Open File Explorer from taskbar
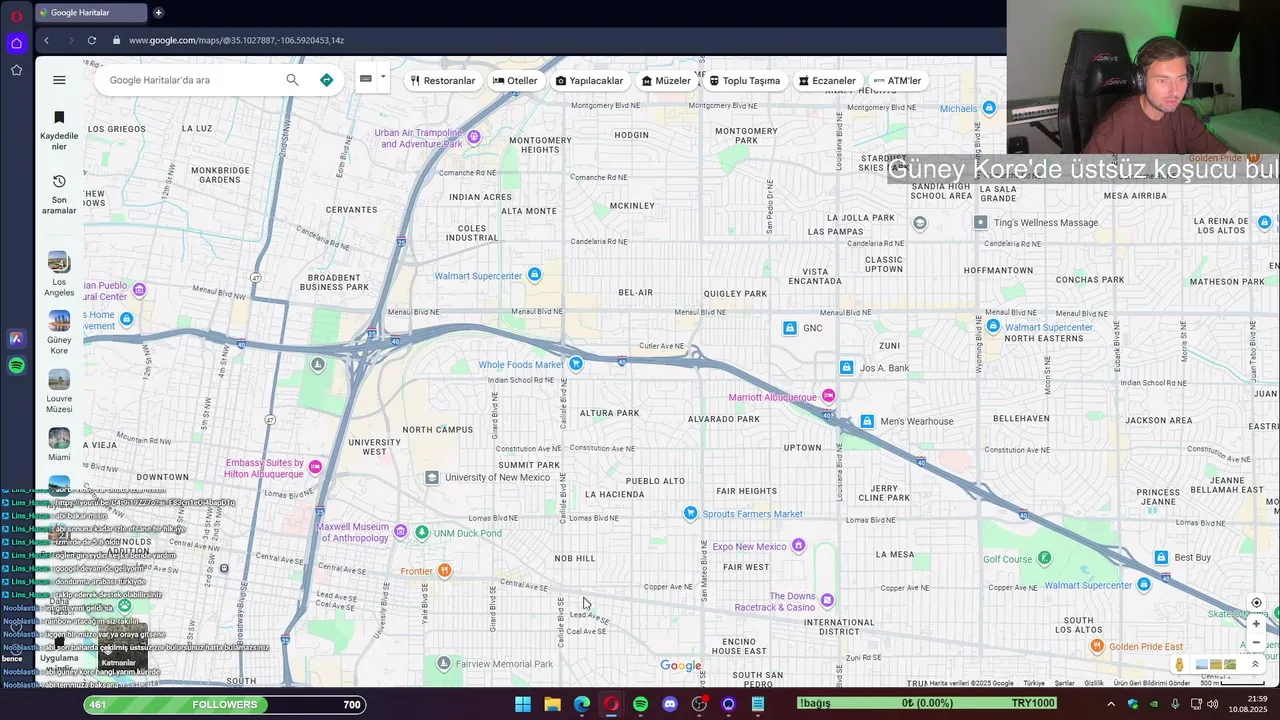Screen dimensions: 1280x720 [552, 704]
